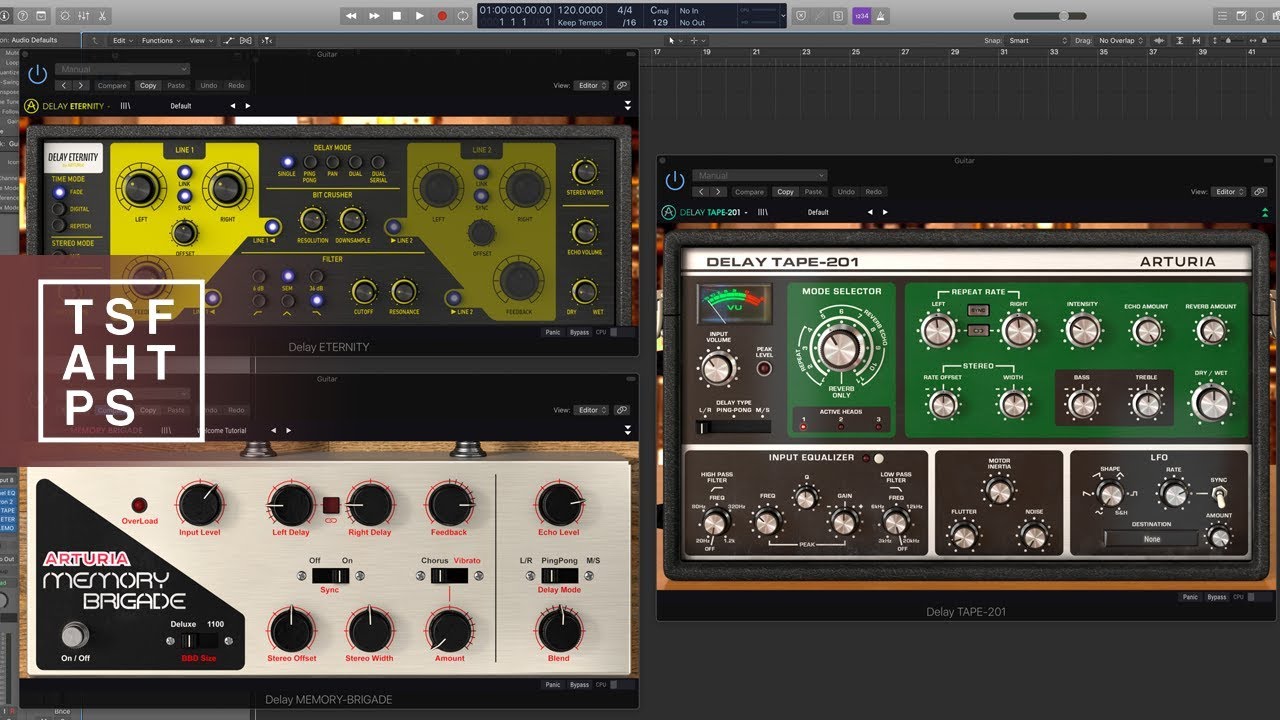Image resolution: width=1280 pixels, height=720 pixels.
Task: Click Copy in the Delay Eternity header
Action: [x=148, y=86]
